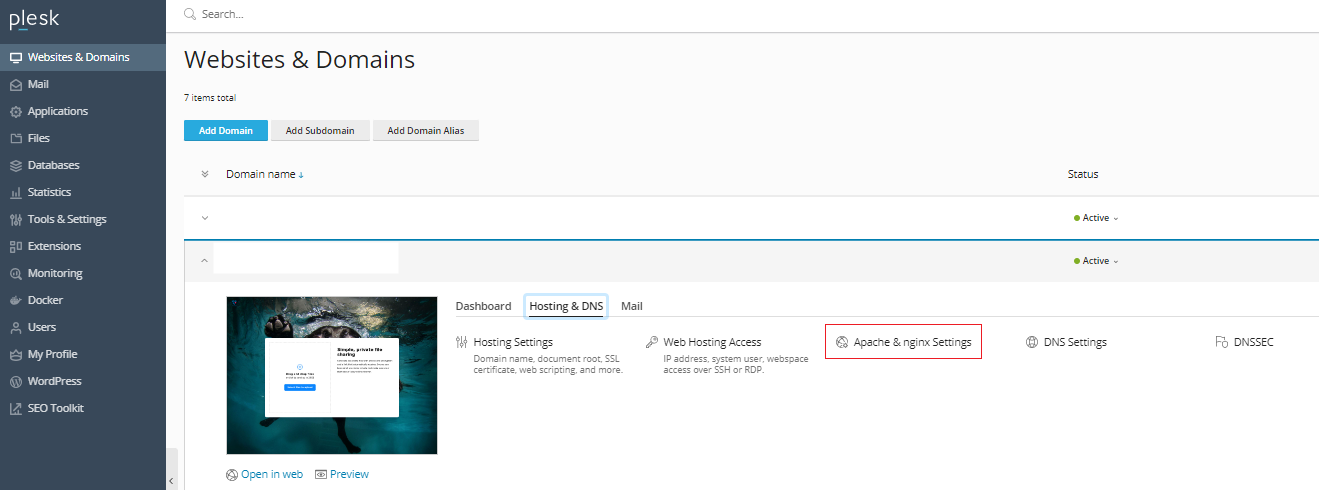The width and height of the screenshot is (1319, 490).
Task: Click the Add Subdomain button
Action: tap(320, 130)
